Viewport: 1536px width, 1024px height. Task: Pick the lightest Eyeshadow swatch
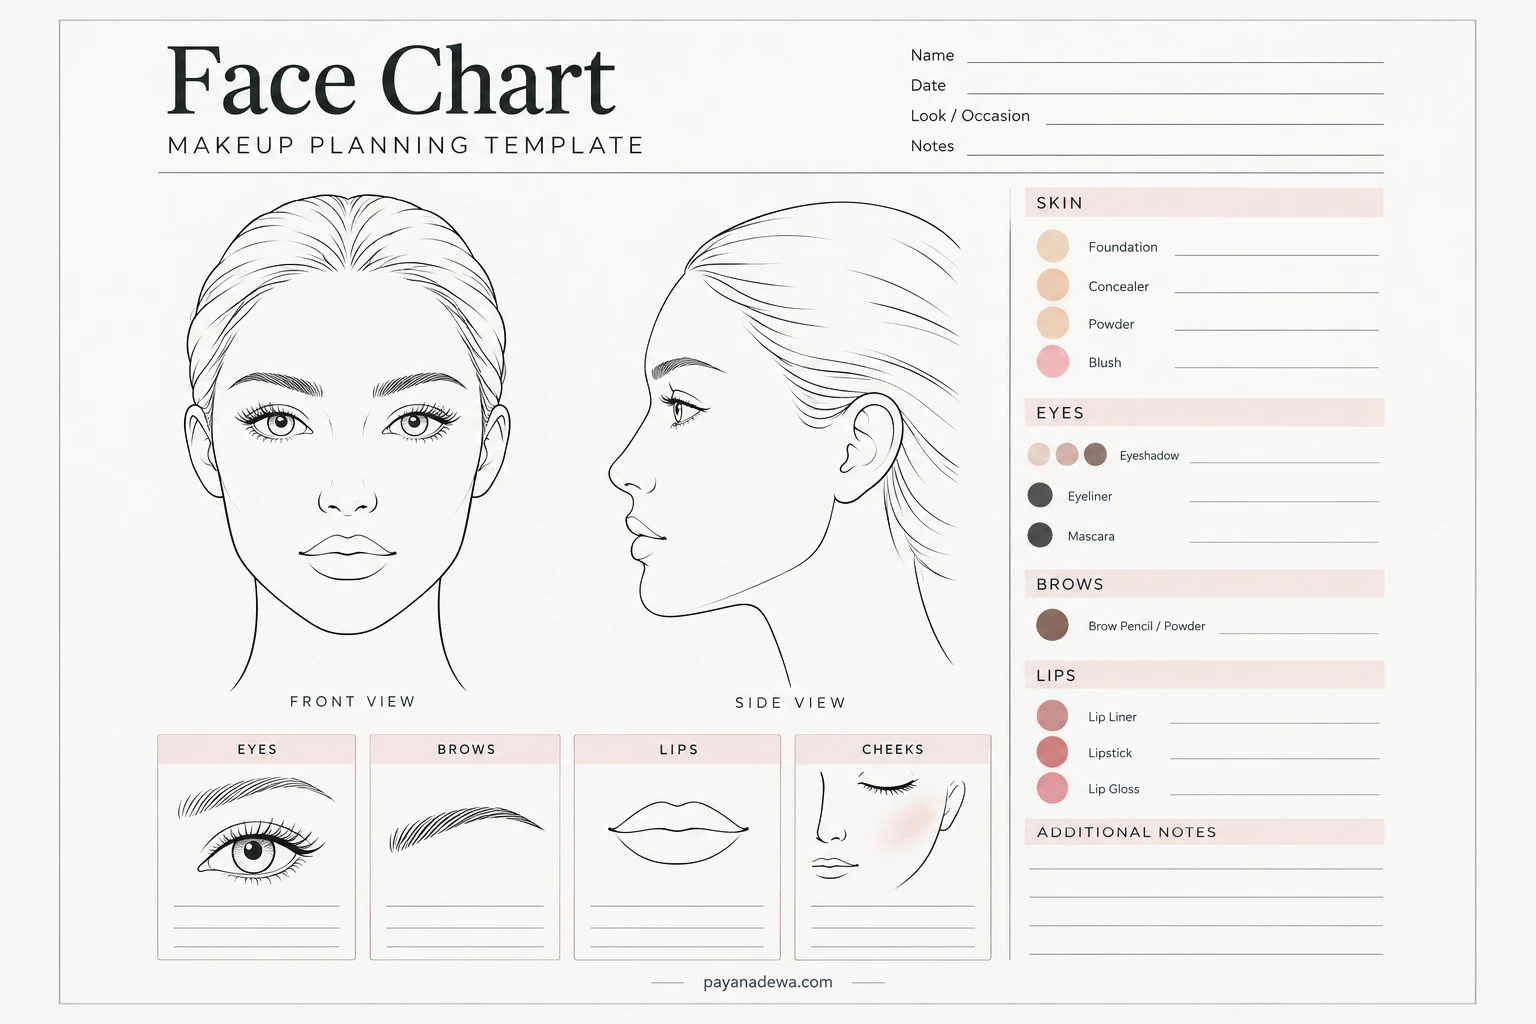tap(1039, 455)
